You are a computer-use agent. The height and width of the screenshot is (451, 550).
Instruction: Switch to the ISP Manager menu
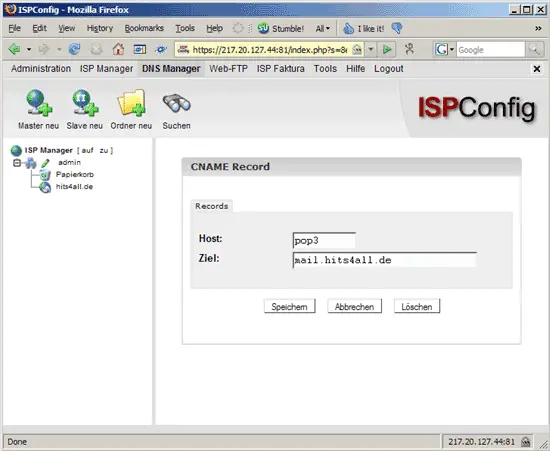(106, 69)
